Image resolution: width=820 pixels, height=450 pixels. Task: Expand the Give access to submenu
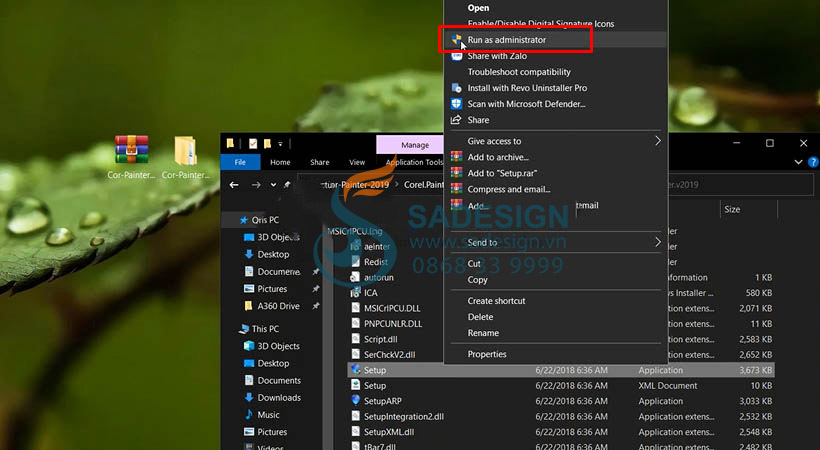tap(658, 141)
